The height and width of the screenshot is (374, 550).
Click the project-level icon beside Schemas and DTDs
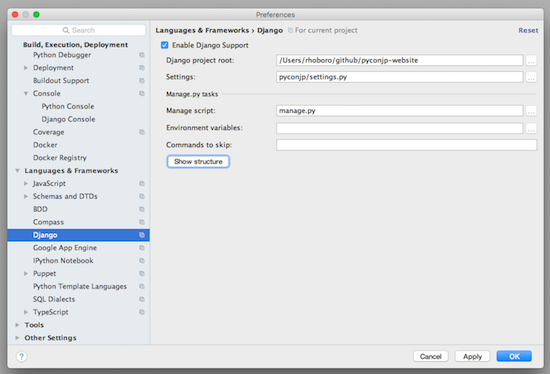tap(142, 196)
